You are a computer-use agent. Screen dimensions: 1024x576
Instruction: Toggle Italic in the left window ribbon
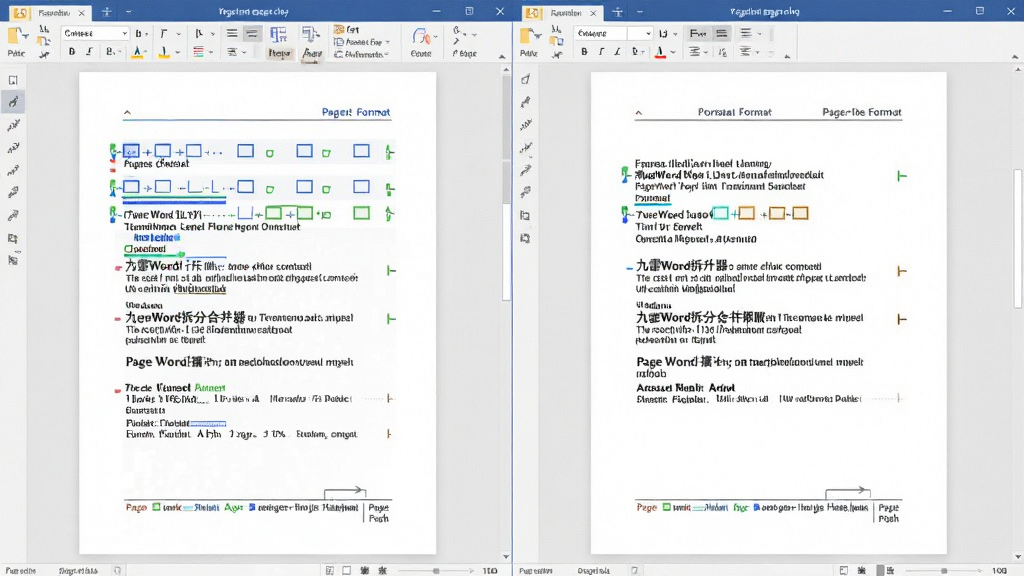tap(89, 52)
